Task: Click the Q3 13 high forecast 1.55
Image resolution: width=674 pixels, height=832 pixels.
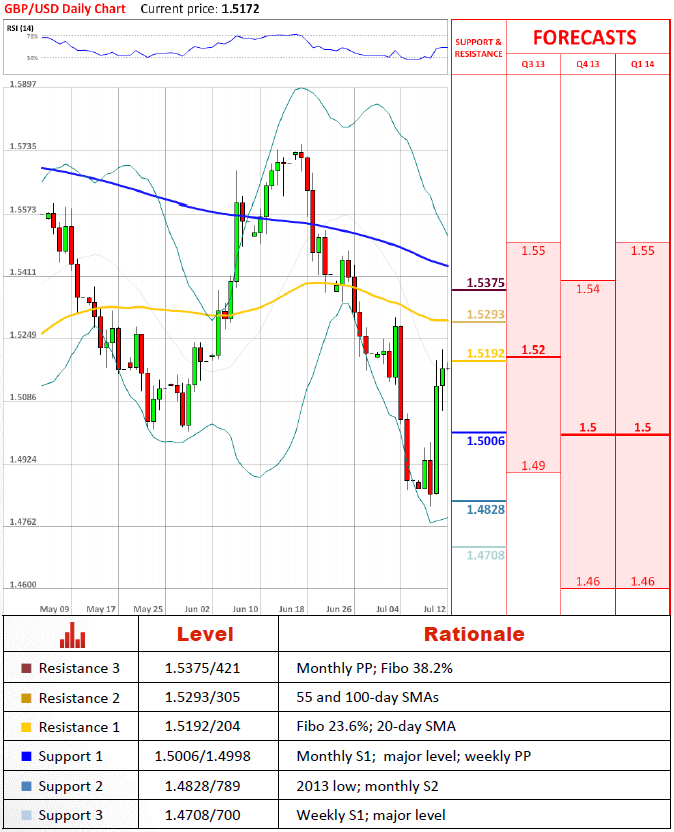Action: pyautogui.click(x=533, y=250)
